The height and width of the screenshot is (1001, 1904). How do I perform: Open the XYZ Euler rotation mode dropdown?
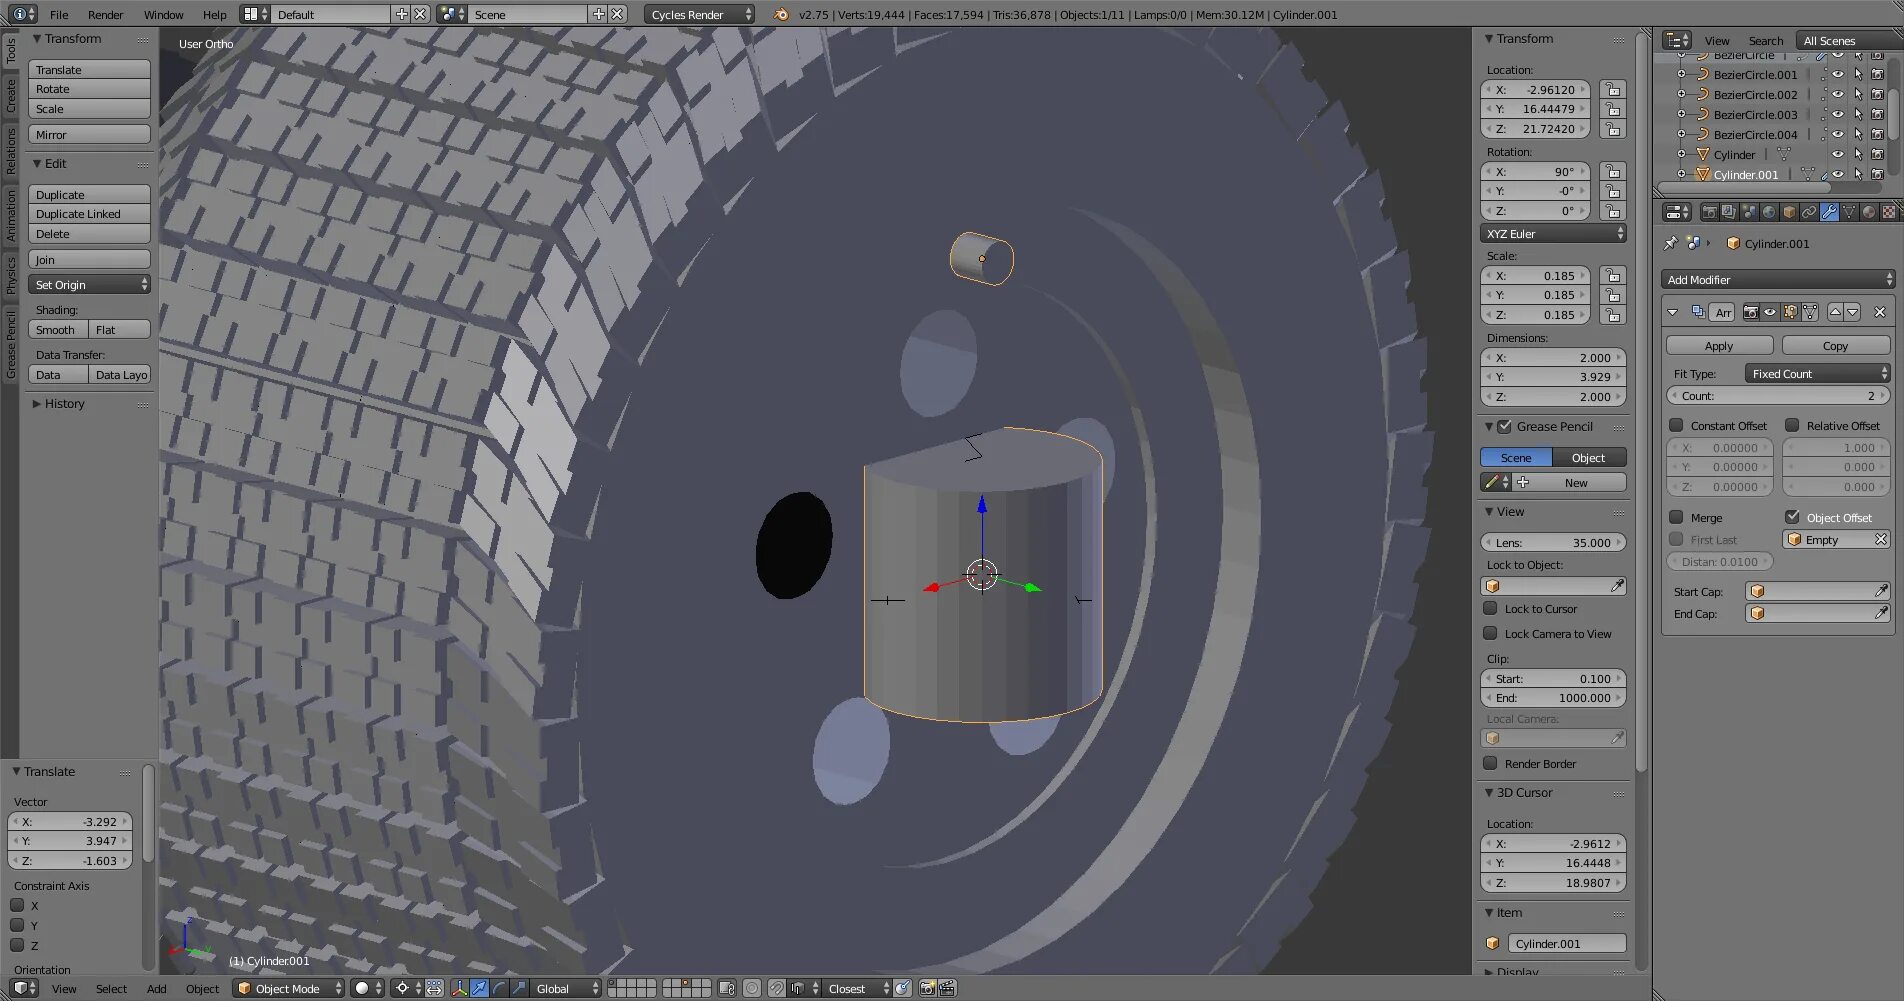1553,233
